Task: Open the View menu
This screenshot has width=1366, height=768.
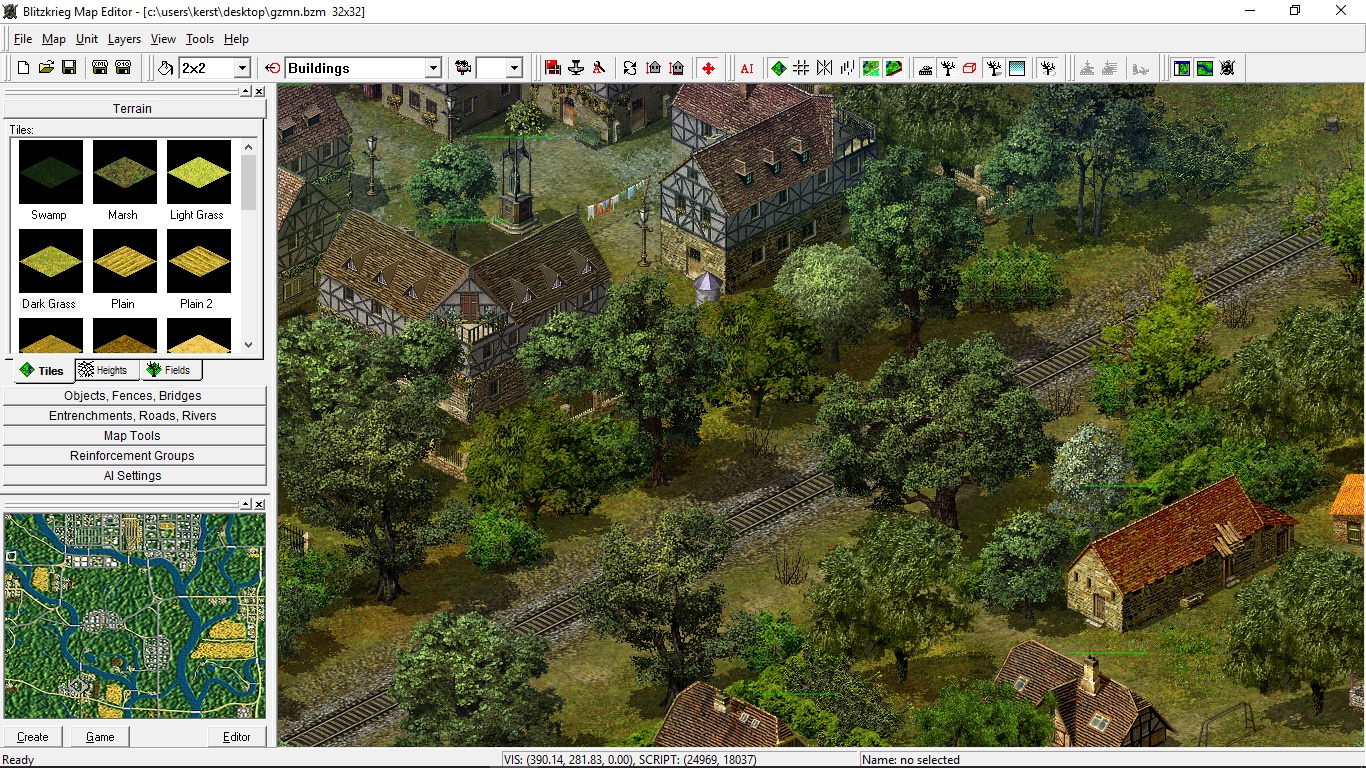Action: point(163,39)
